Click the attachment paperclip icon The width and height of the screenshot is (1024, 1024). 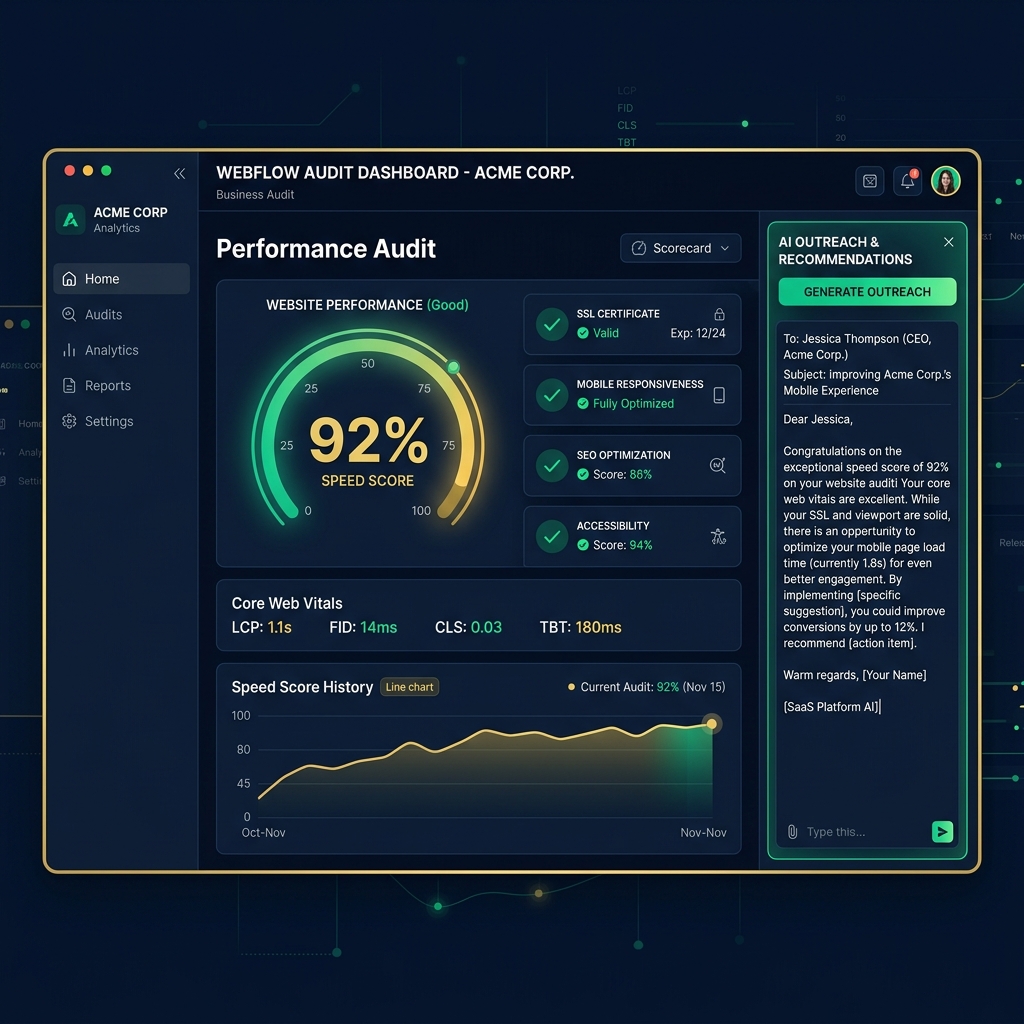(792, 832)
